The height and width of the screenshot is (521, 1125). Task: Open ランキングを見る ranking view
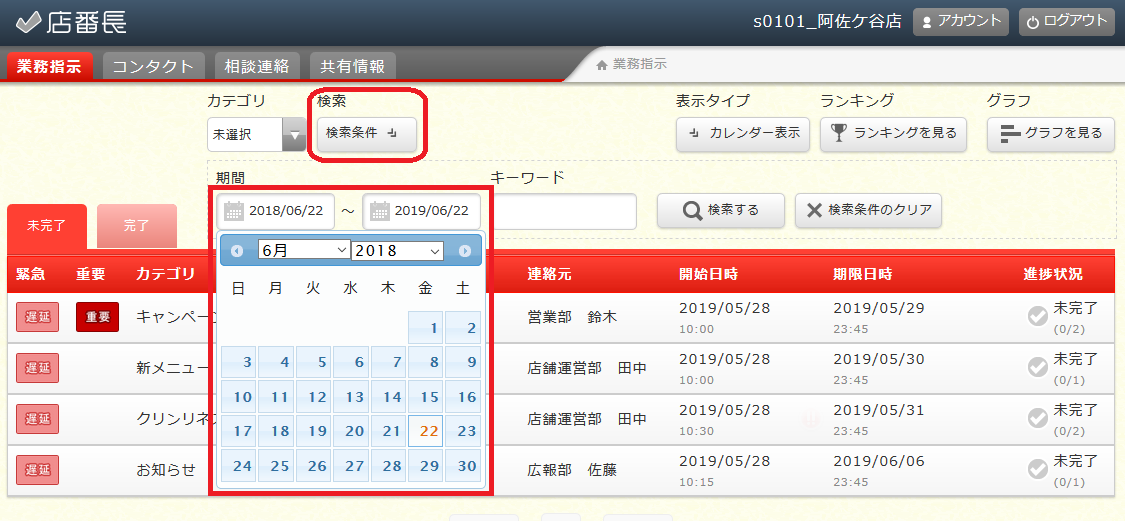893,133
